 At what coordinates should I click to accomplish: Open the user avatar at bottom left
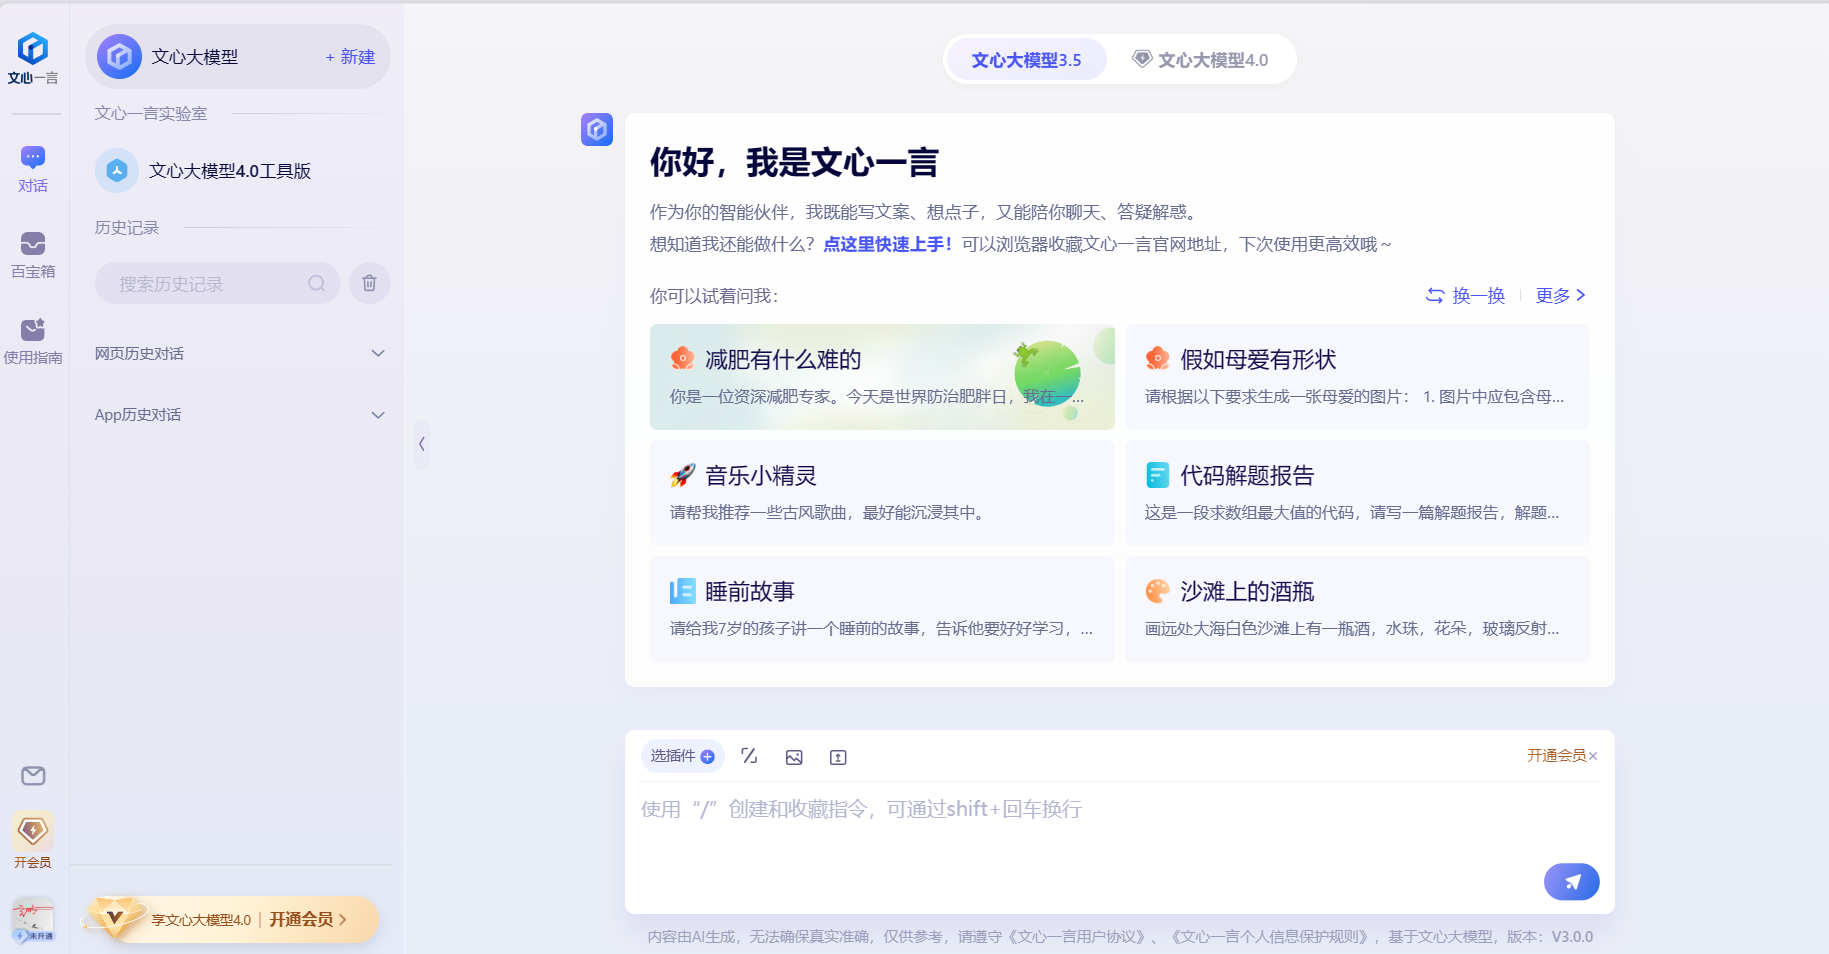point(33,920)
